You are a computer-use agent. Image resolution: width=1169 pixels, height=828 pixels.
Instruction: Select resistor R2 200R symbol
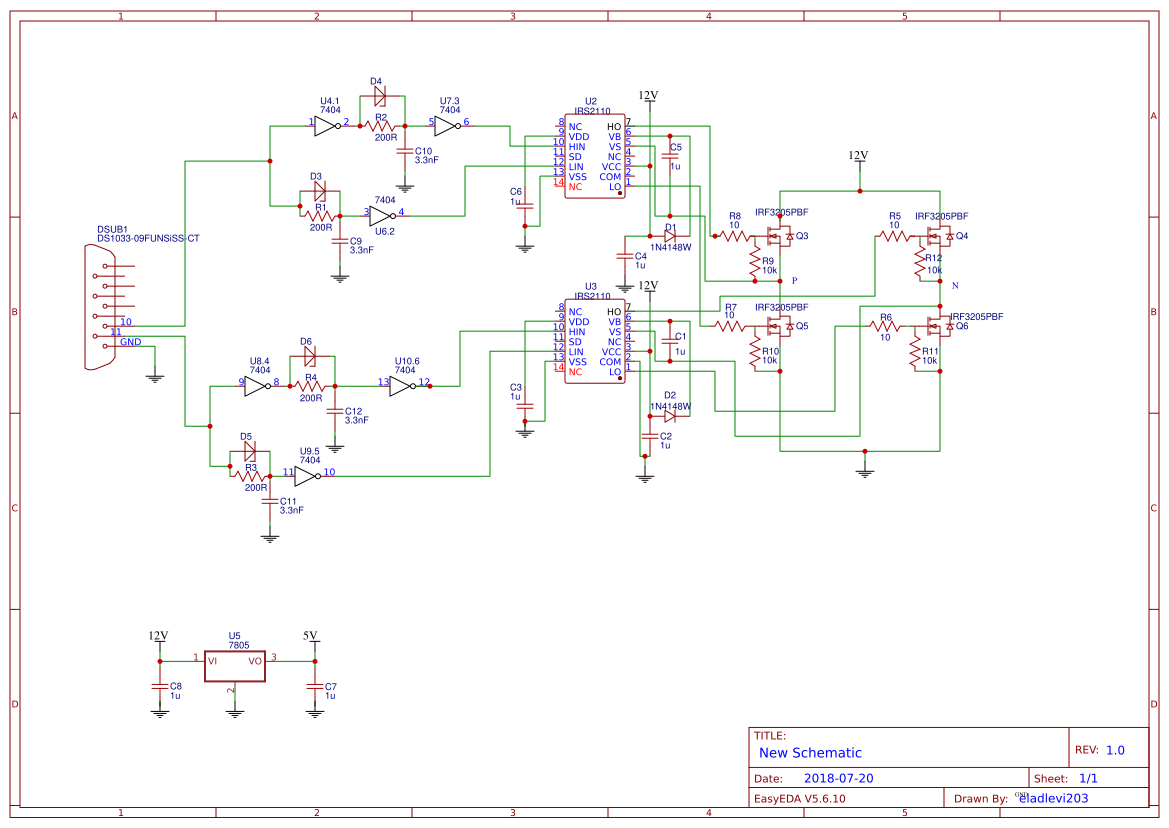coord(378,125)
